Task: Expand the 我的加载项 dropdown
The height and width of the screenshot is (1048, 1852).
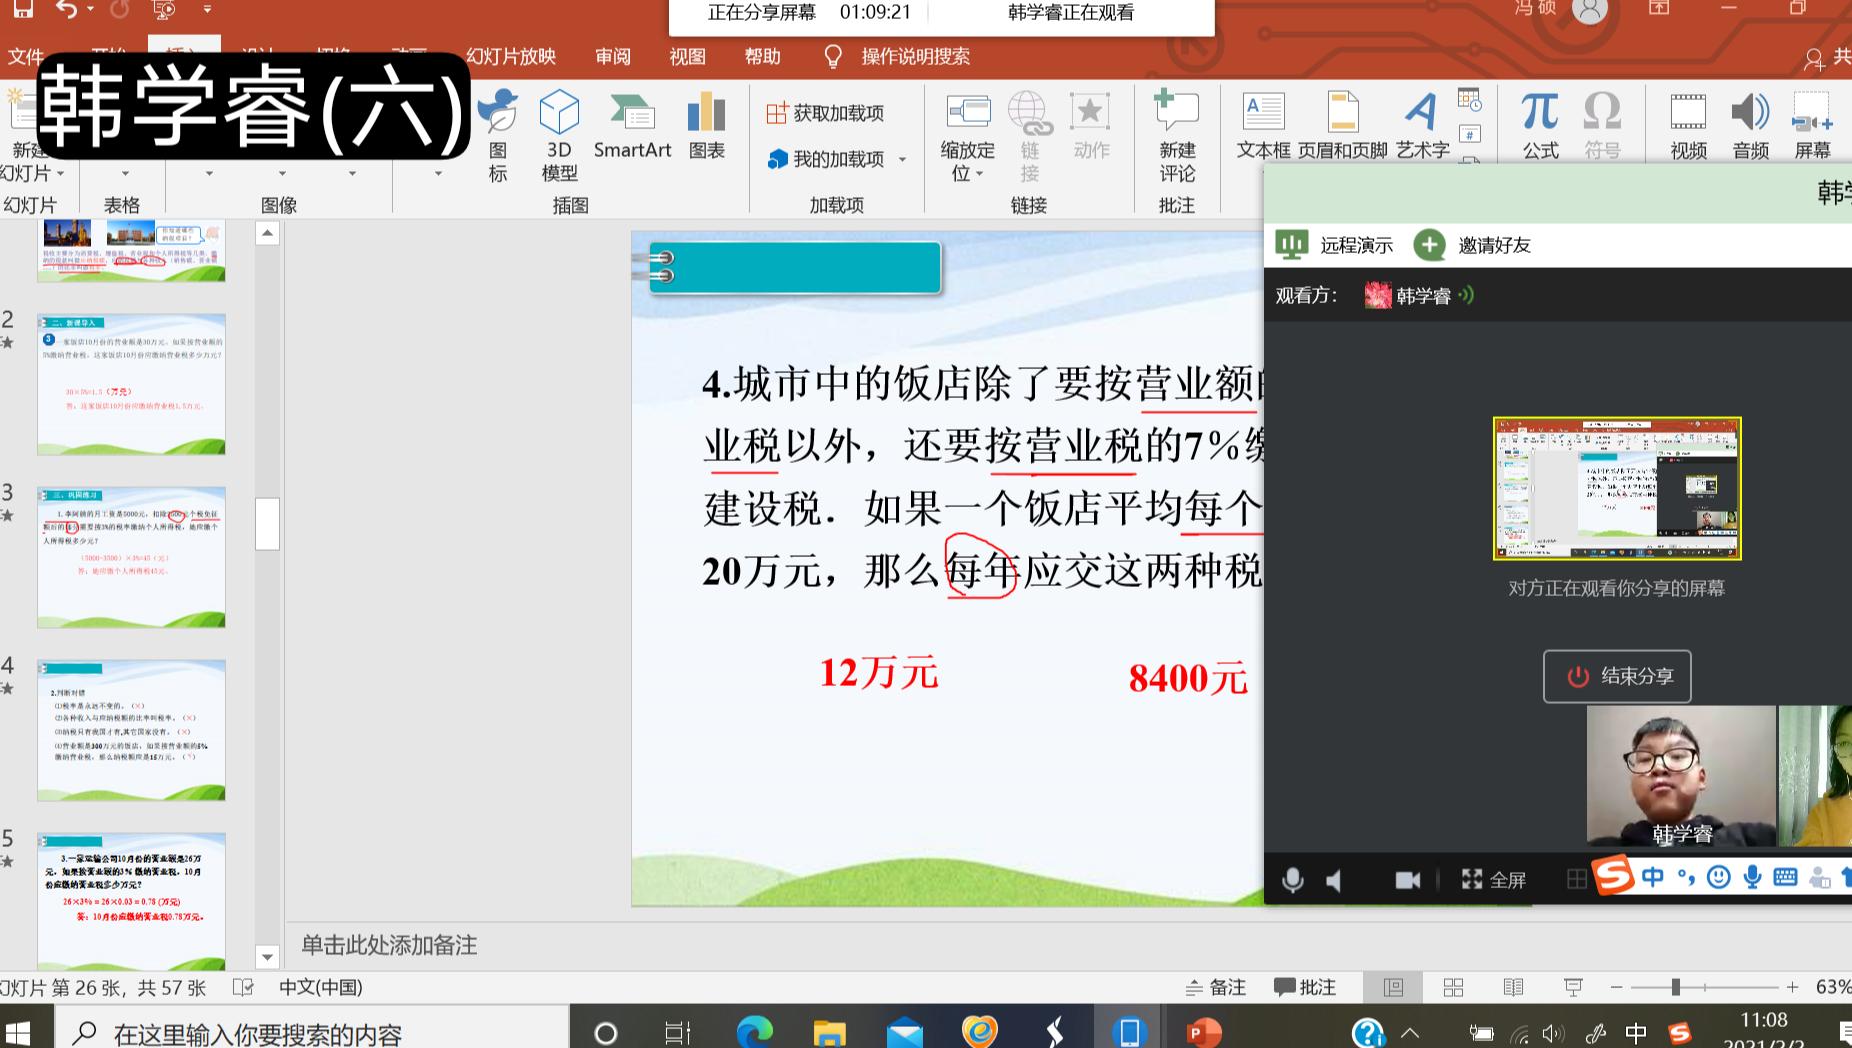Action: pyautogui.click(x=902, y=160)
